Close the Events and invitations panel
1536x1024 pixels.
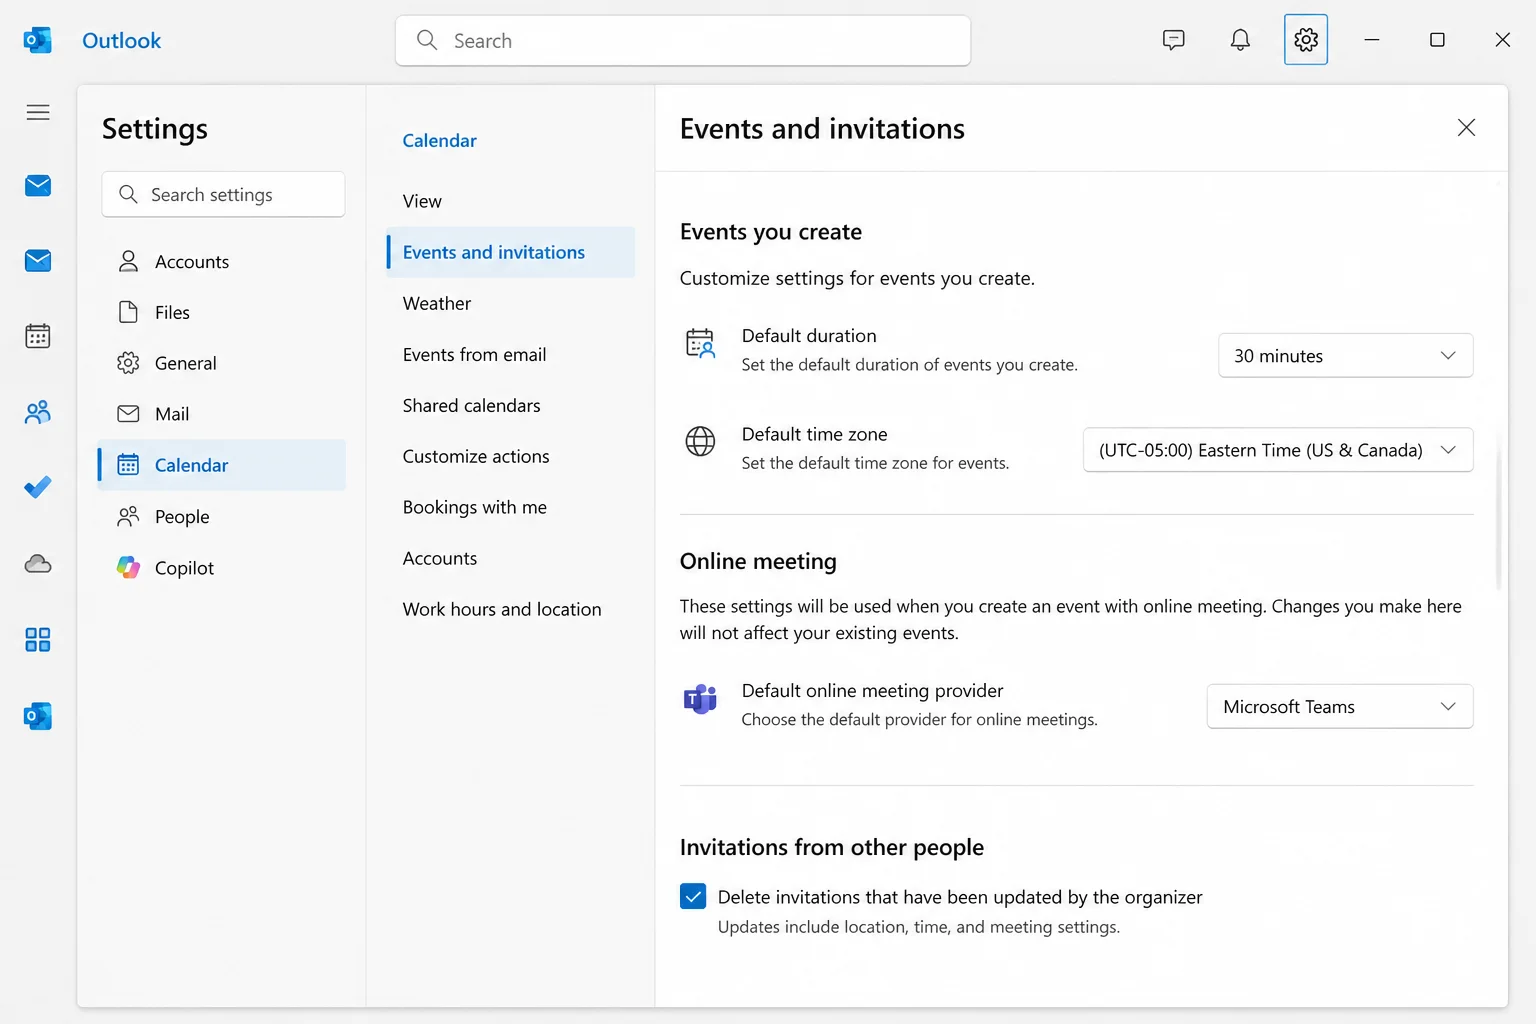1466,127
